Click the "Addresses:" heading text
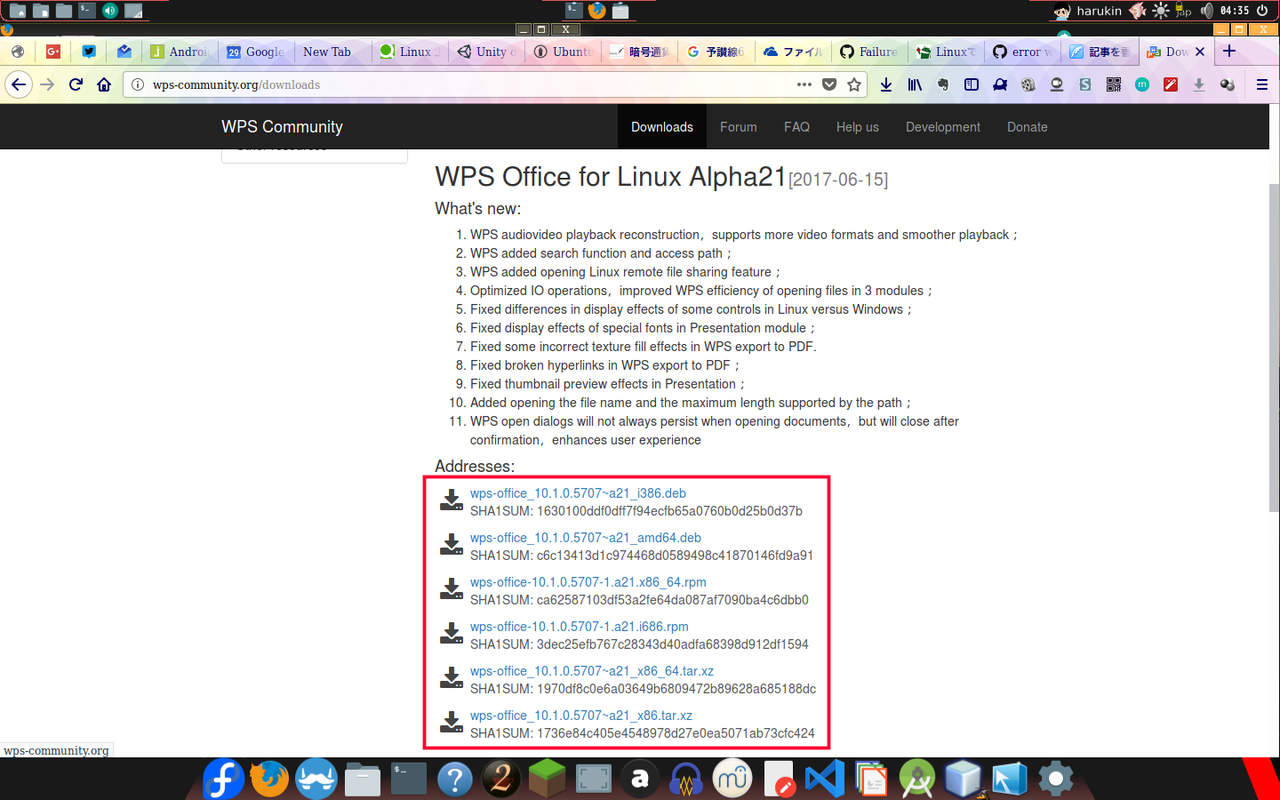This screenshot has width=1280, height=800. point(475,466)
